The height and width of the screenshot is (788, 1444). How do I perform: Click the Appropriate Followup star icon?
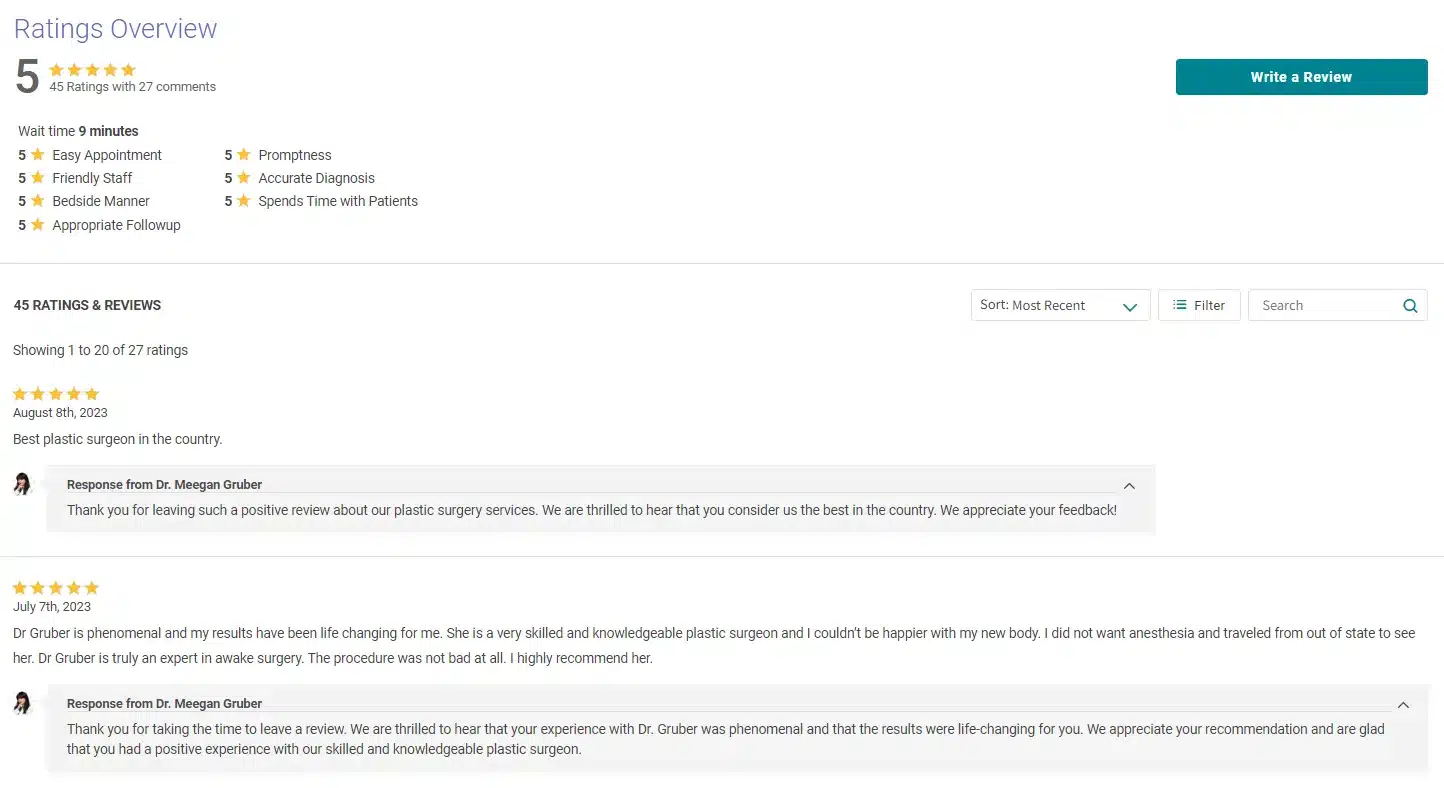coord(38,225)
